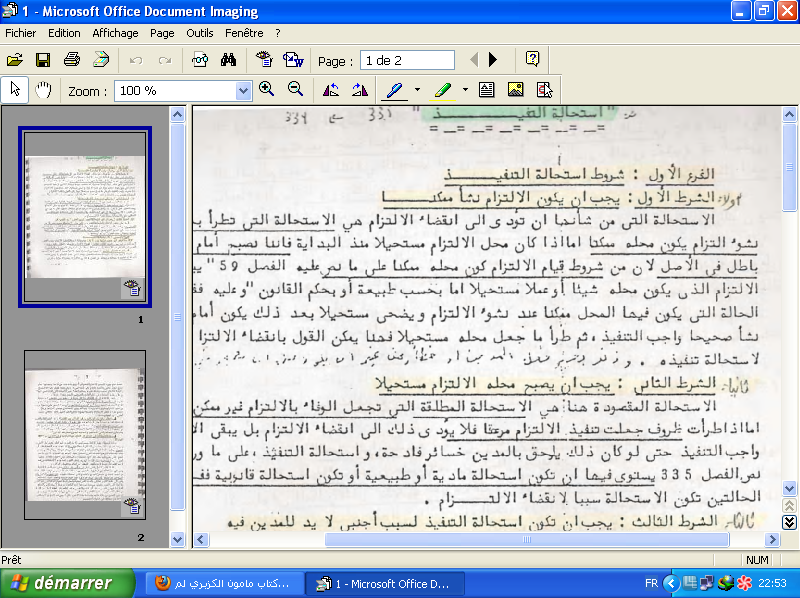The image size is (800, 598).
Task: Click the pink flower tray icon
Action: 744,583
